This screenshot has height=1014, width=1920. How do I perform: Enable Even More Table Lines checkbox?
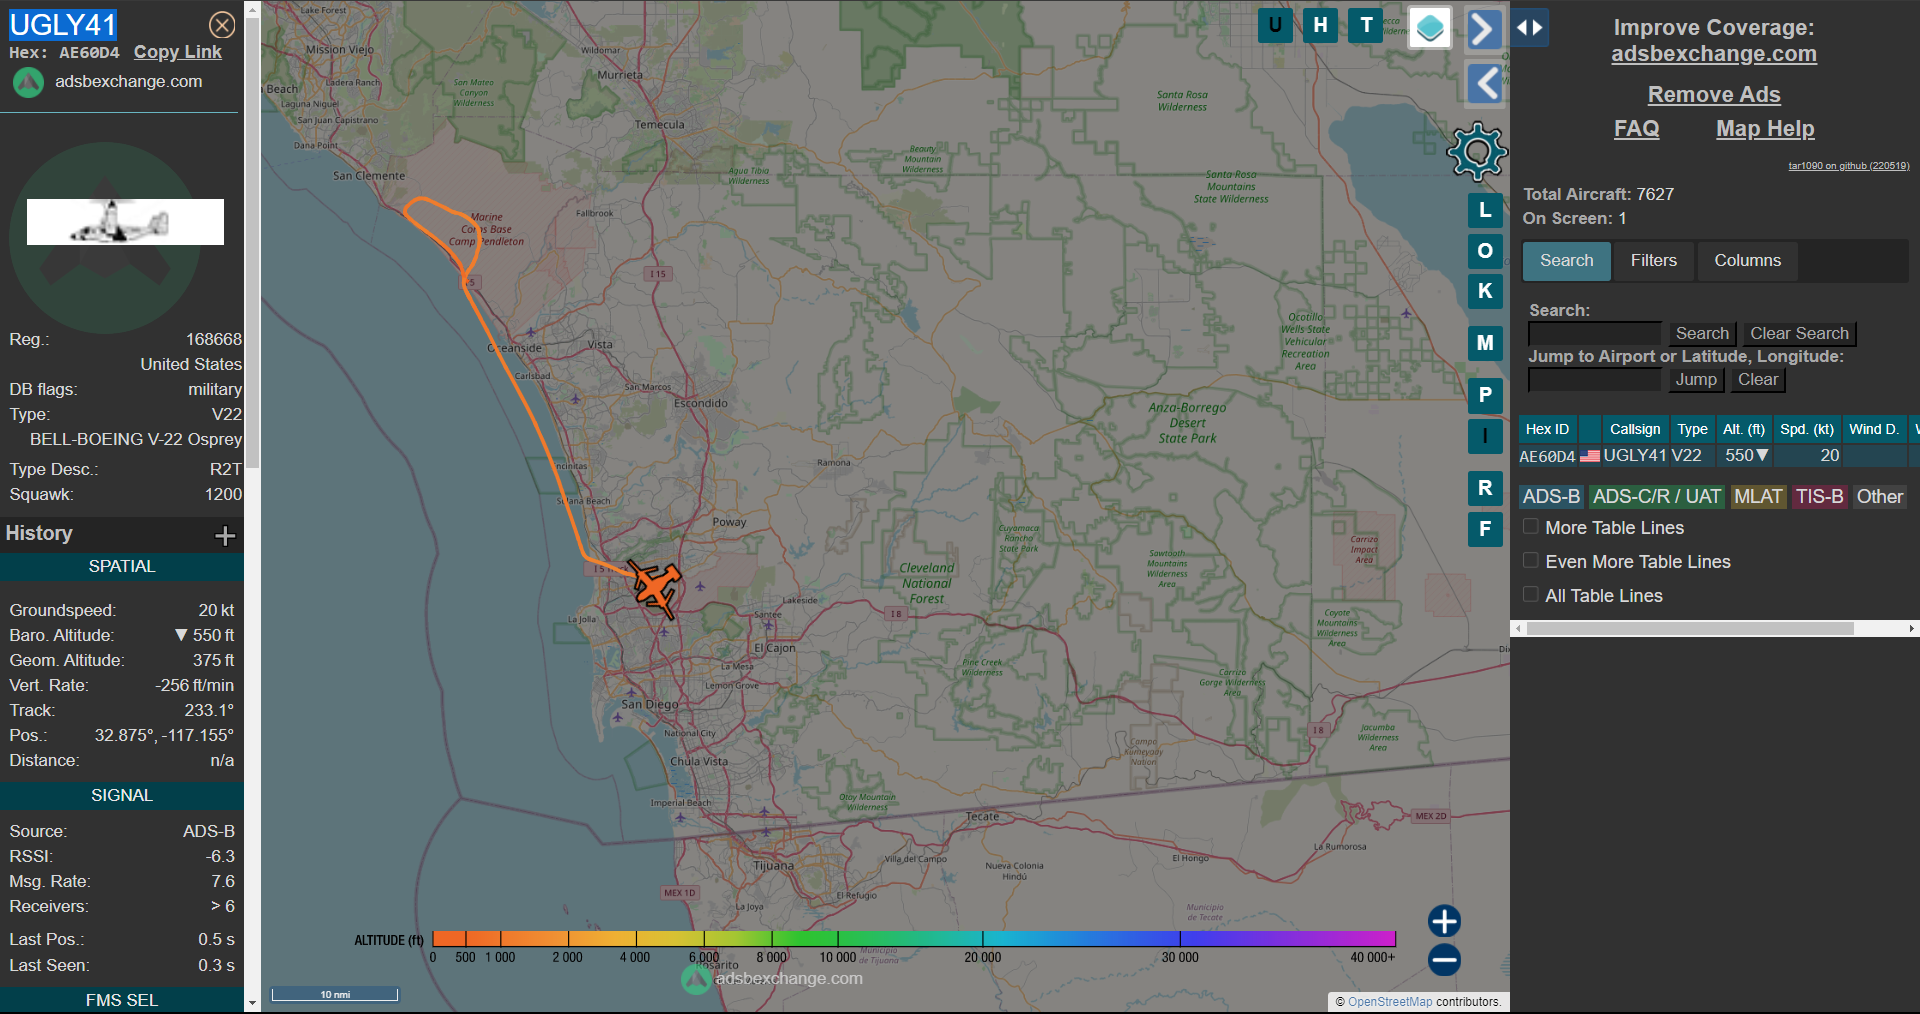click(1531, 561)
